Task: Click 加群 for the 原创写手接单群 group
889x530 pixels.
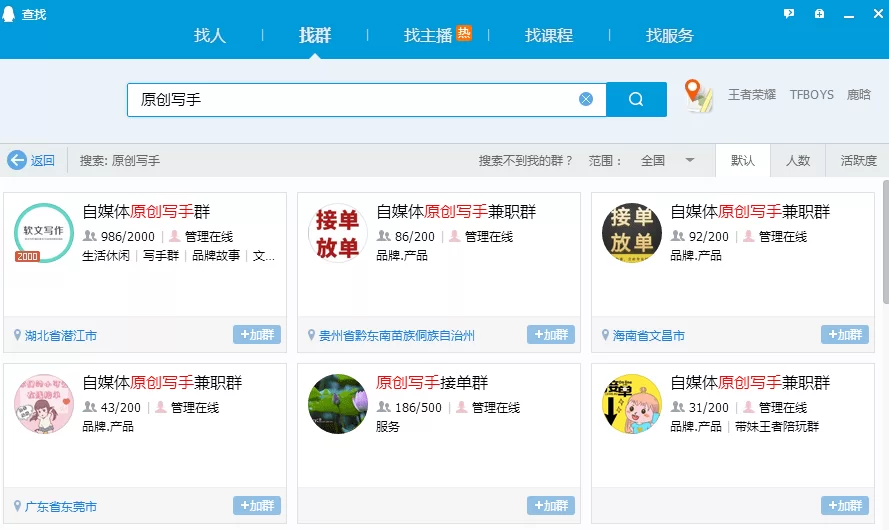Action: [551, 506]
